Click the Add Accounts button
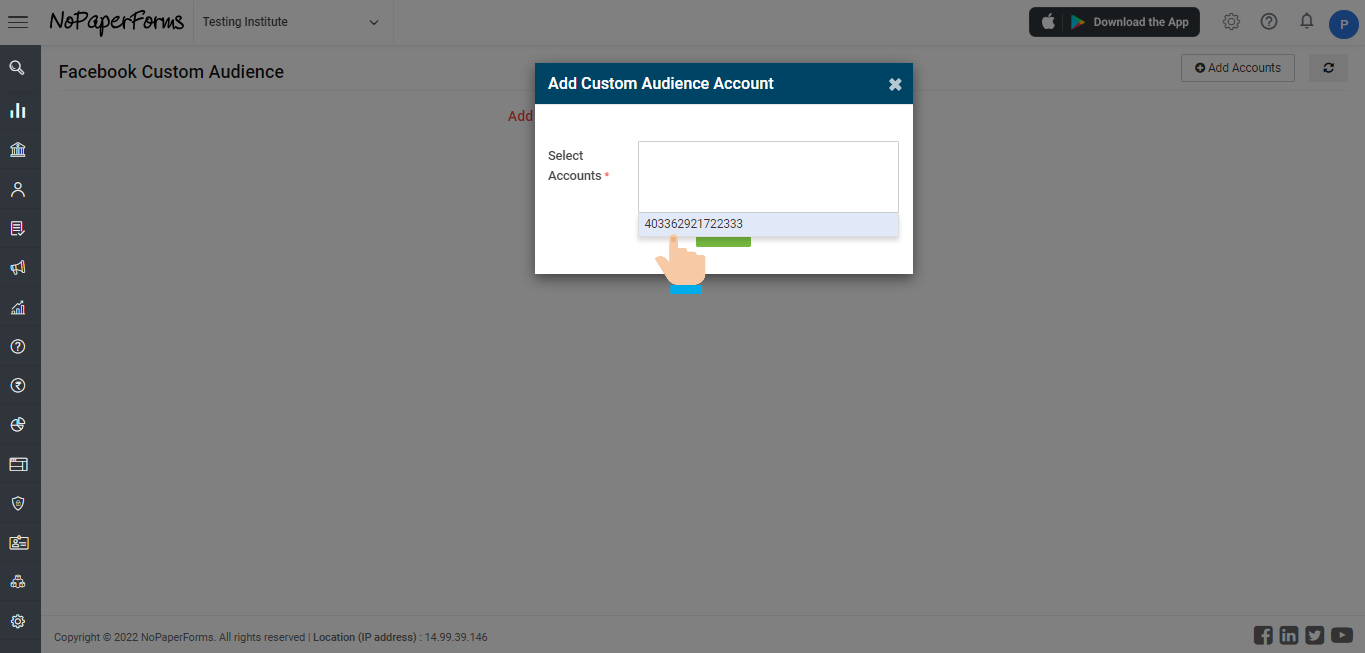Screen dimensions: 1365x653 click(x=1238, y=68)
